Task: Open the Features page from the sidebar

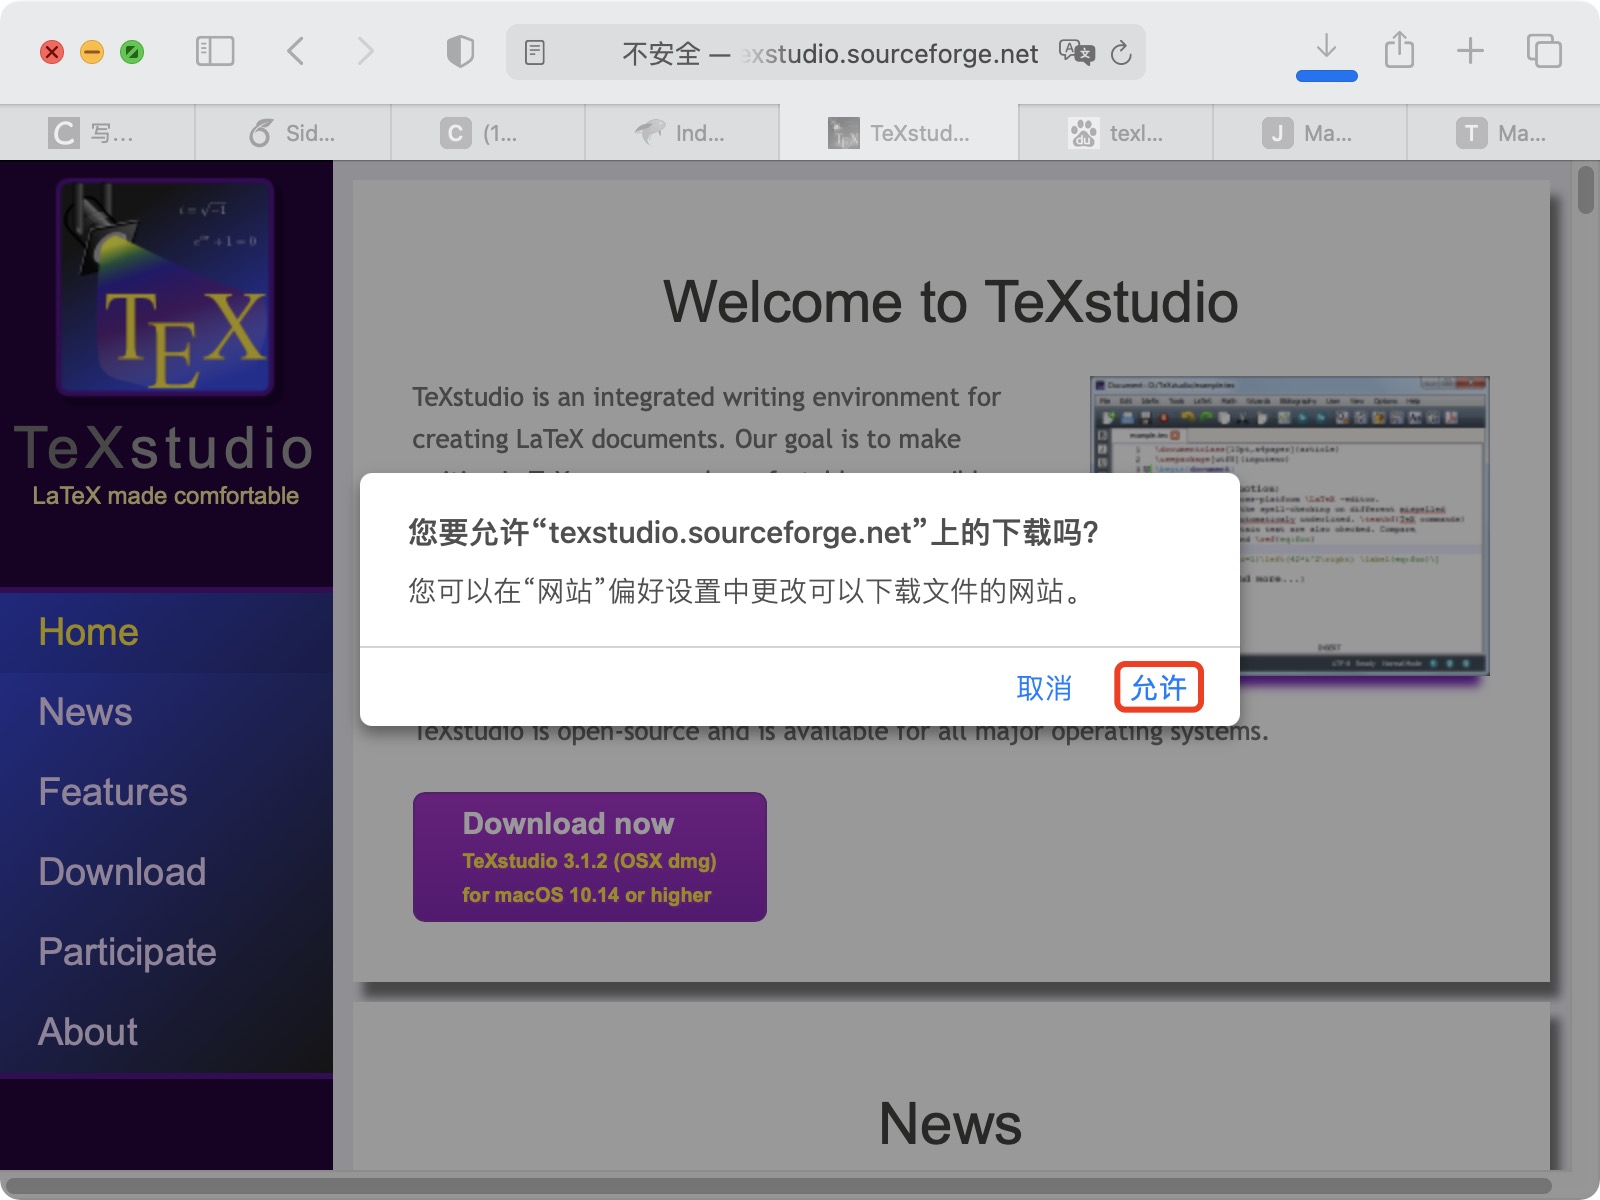Action: [112, 791]
